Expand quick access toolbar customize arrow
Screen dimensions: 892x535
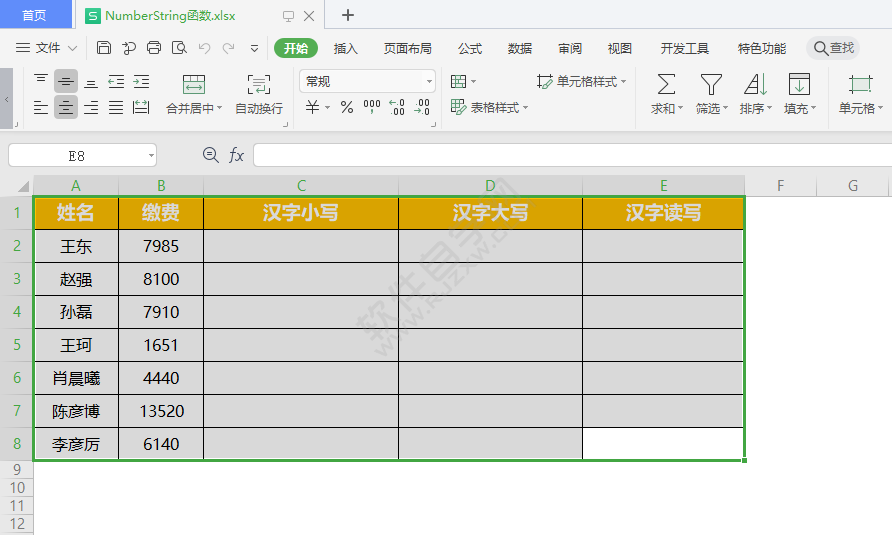(254, 48)
